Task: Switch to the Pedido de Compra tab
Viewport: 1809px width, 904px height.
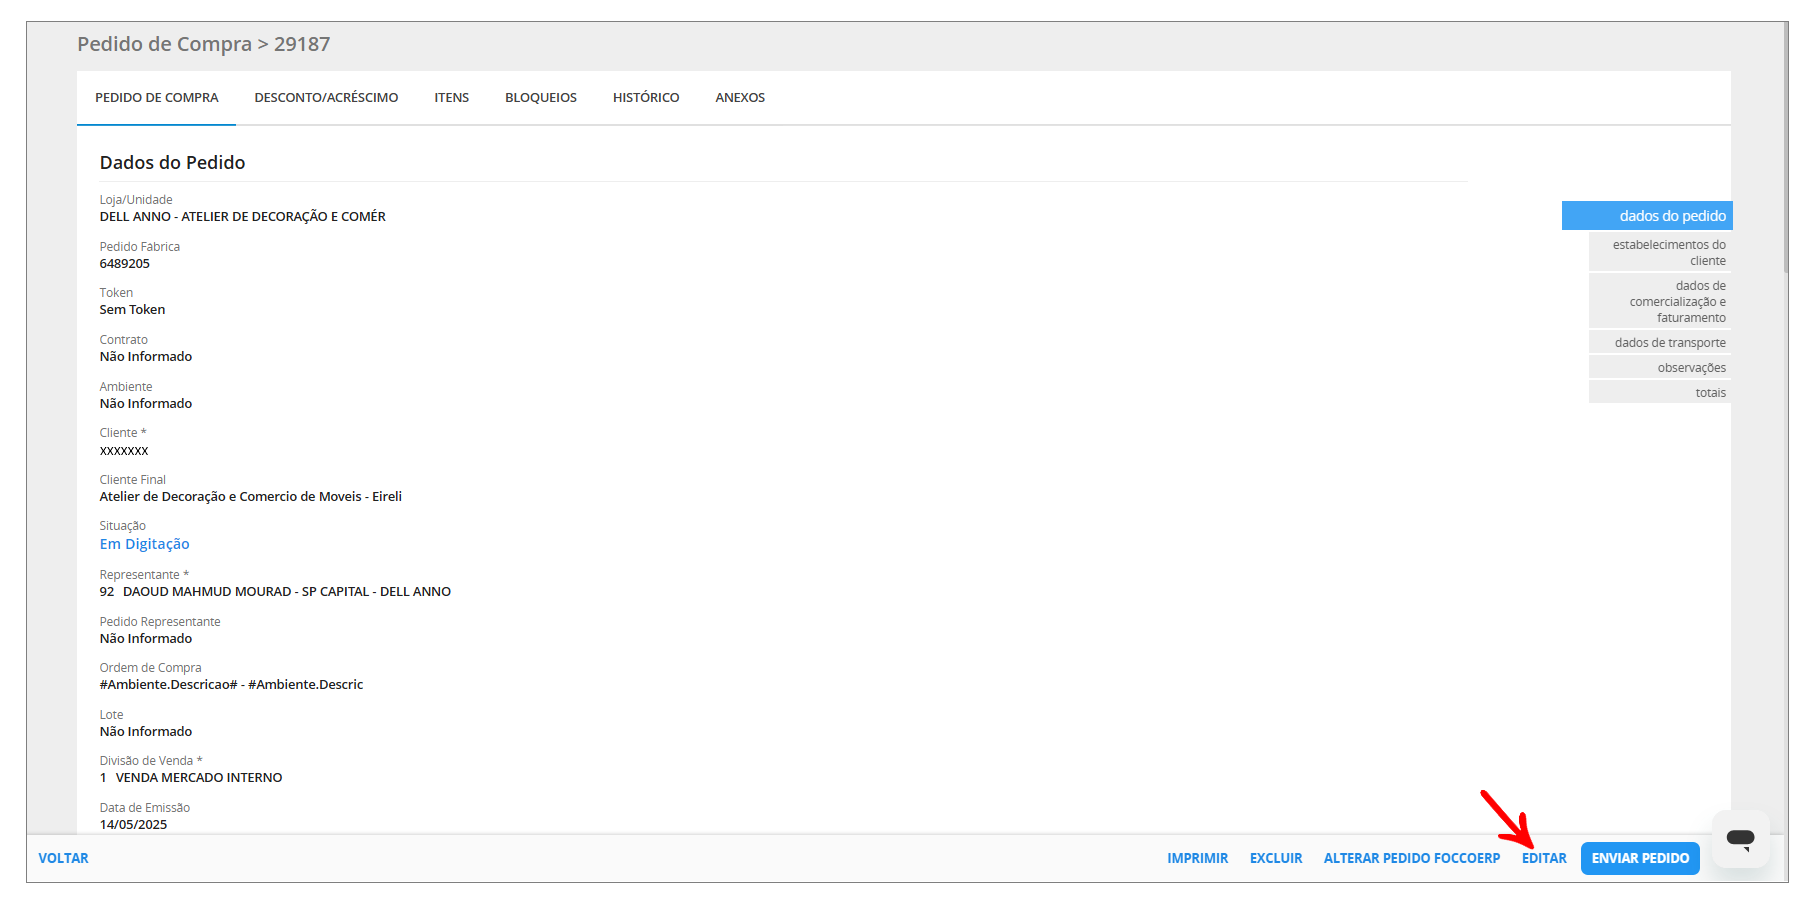Action: coord(157,98)
